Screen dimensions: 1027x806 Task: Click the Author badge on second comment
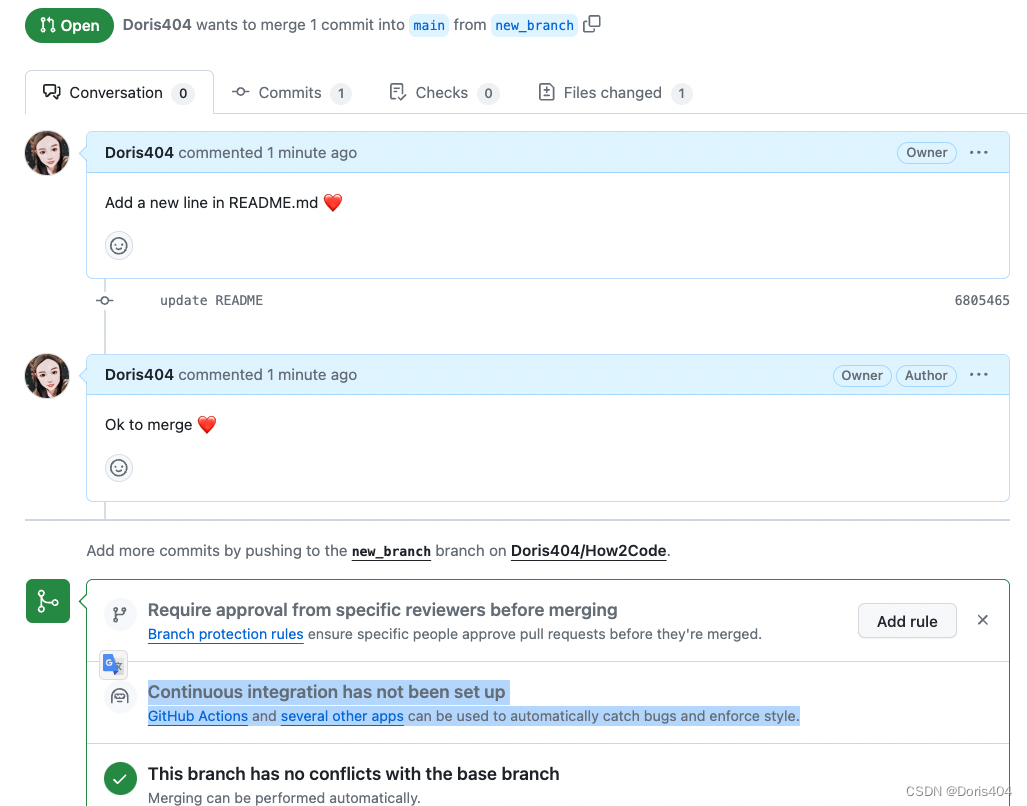[926, 375]
